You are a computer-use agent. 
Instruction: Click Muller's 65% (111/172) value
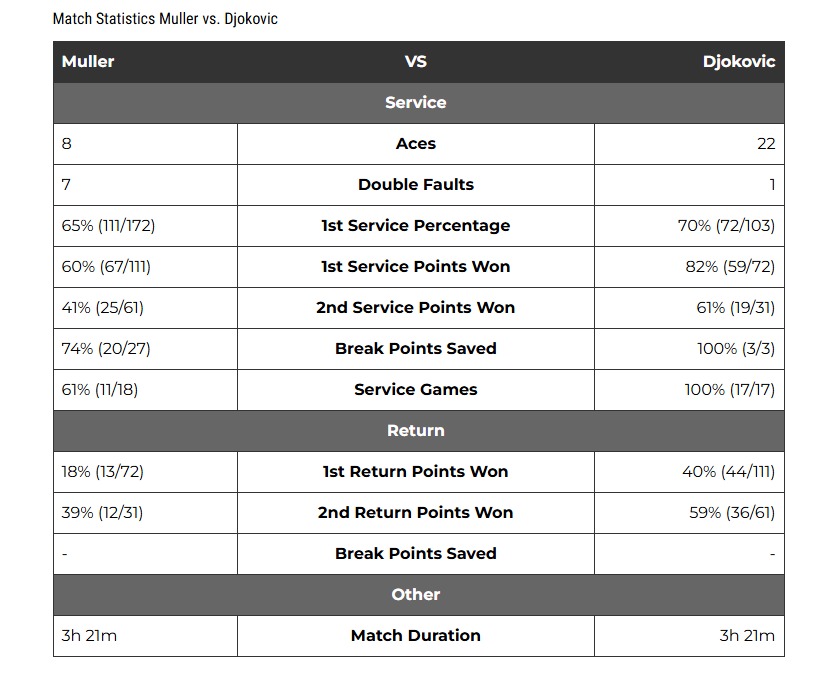109,225
